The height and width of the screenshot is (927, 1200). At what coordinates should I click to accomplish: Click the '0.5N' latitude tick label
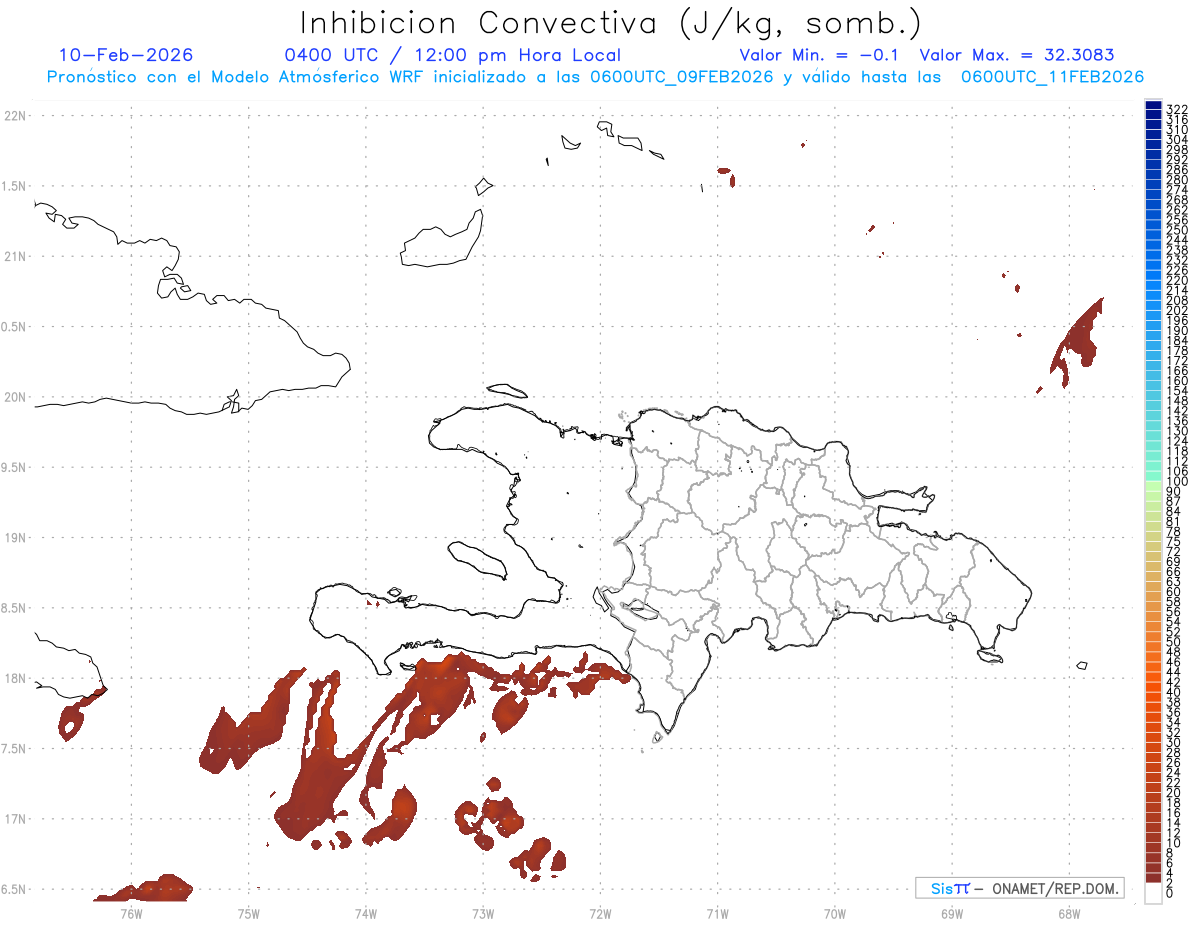[x=15, y=327]
